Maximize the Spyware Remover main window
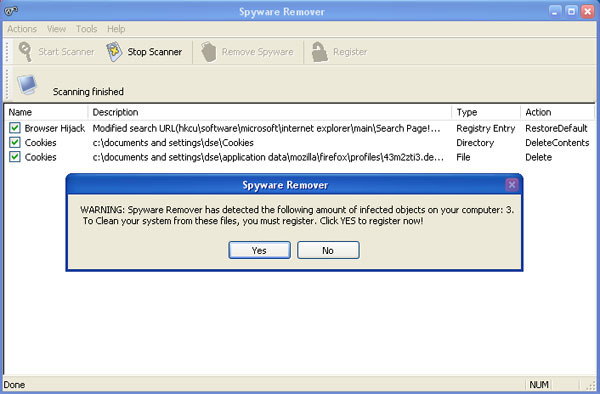600x394 pixels. coord(571,11)
